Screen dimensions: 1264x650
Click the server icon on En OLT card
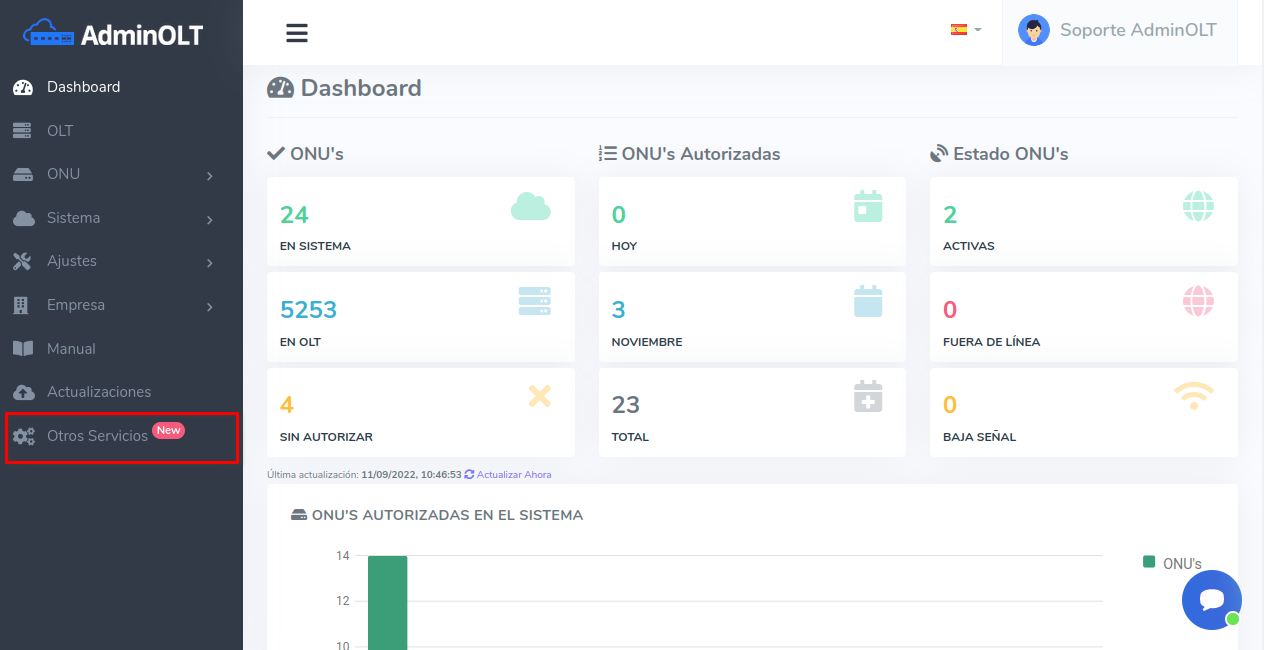tap(534, 301)
